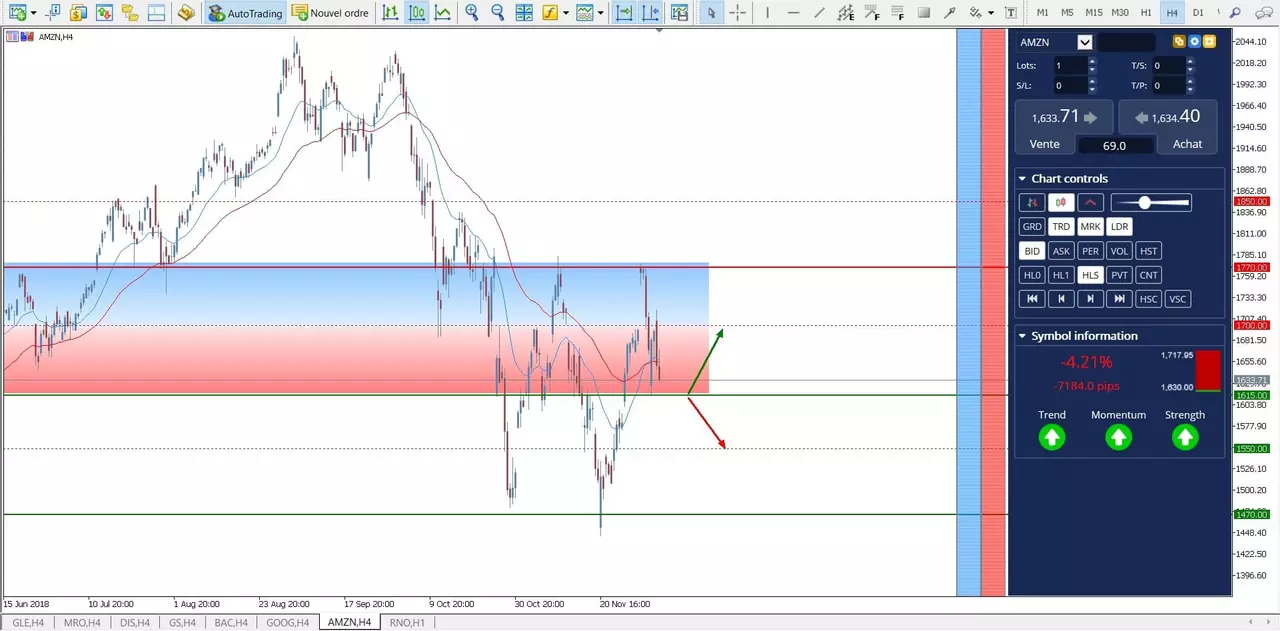The height and width of the screenshot is (631, 1280).
Task: Toggle the HLS levels option
Action: point(1090,275)
